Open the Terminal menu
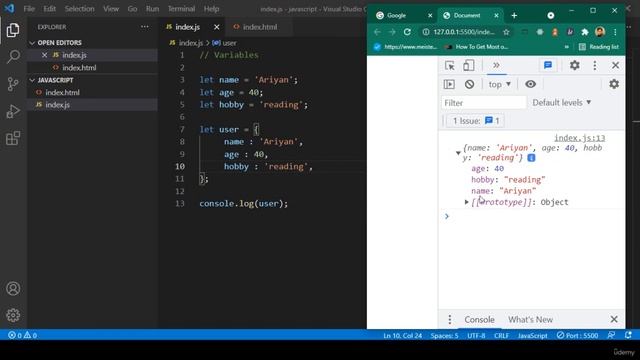This screenshot has height=360, width=640. click(181, 9)
